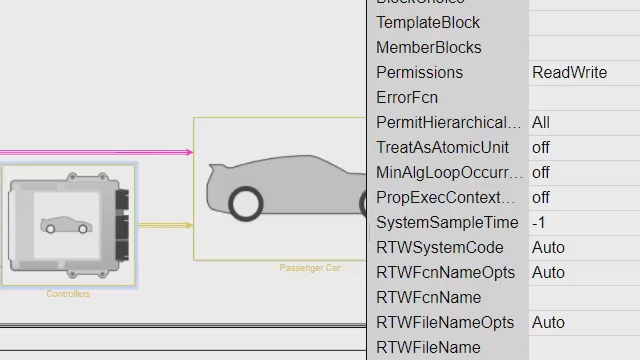Image resolution: width=640 pixels, height=360 pixels.
Task: Select the Passenger Car subsystem block
Action: [280, 189]
